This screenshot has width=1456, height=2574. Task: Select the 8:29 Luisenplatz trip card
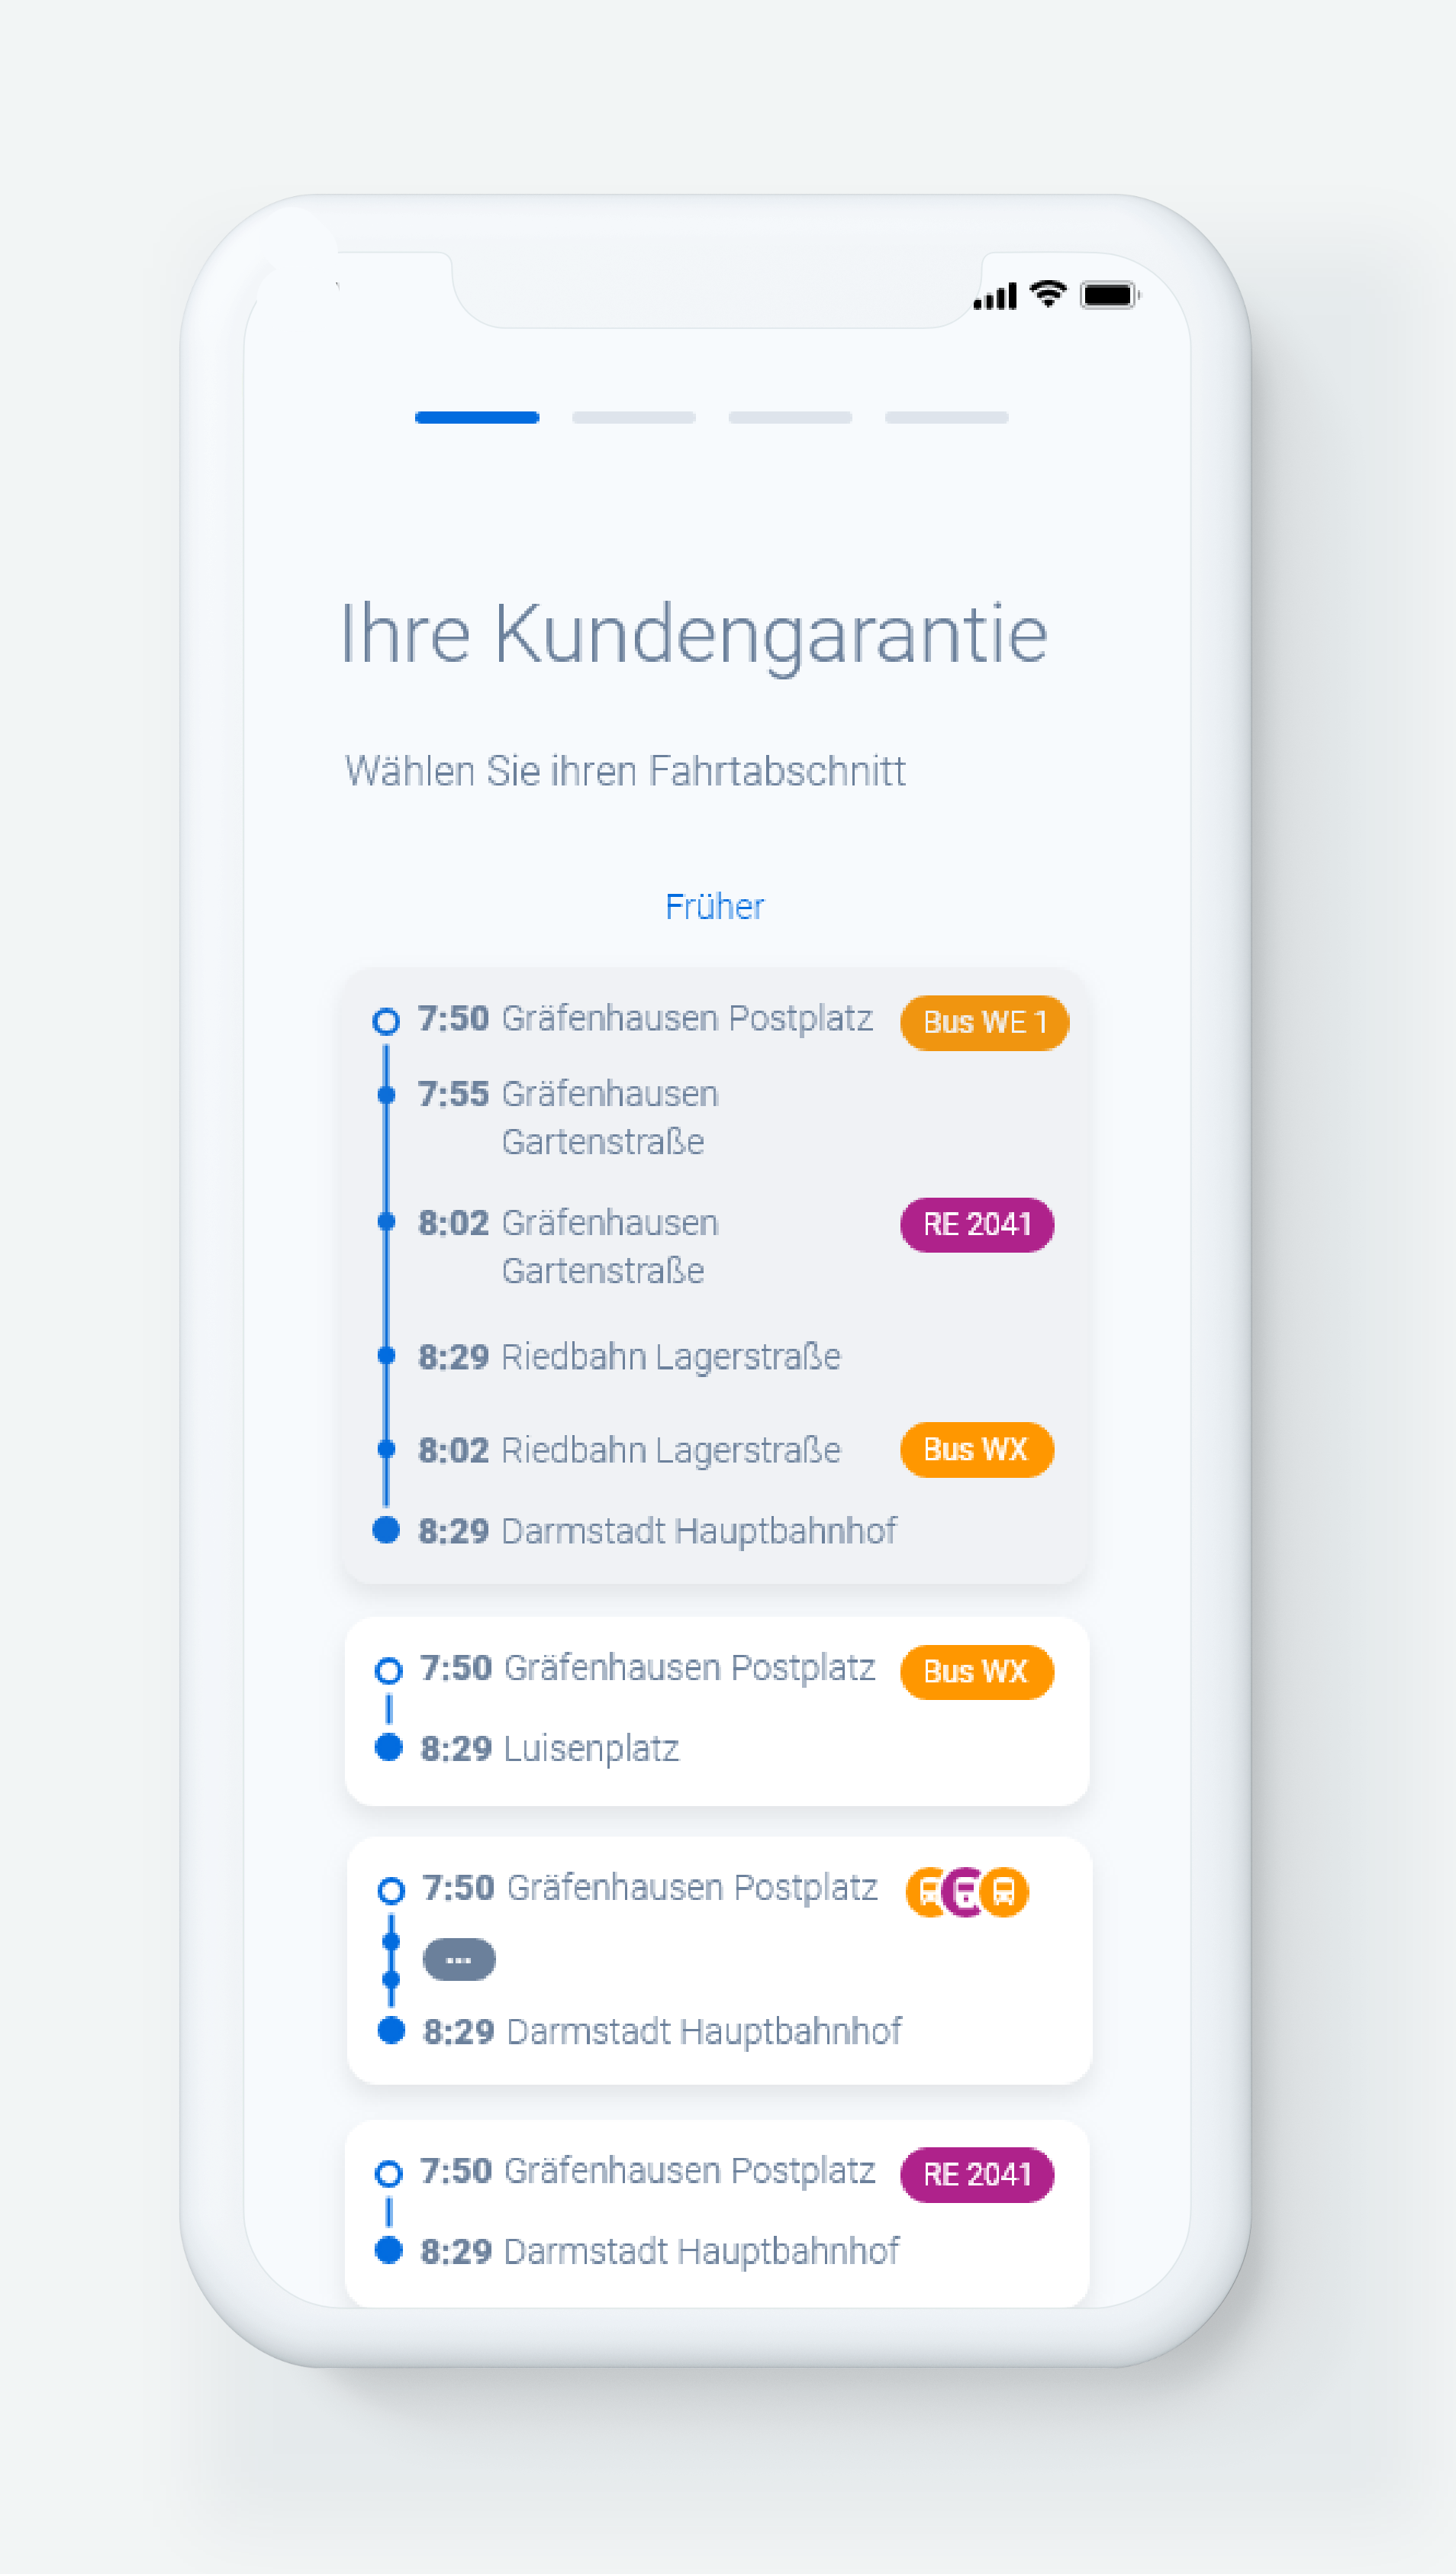tap(717, 1711)
